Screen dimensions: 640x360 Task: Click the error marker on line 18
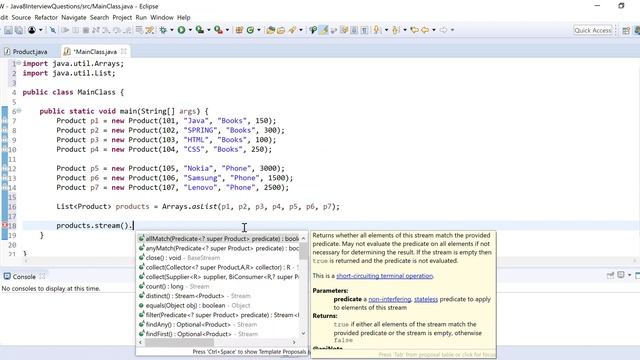(4, 225)
